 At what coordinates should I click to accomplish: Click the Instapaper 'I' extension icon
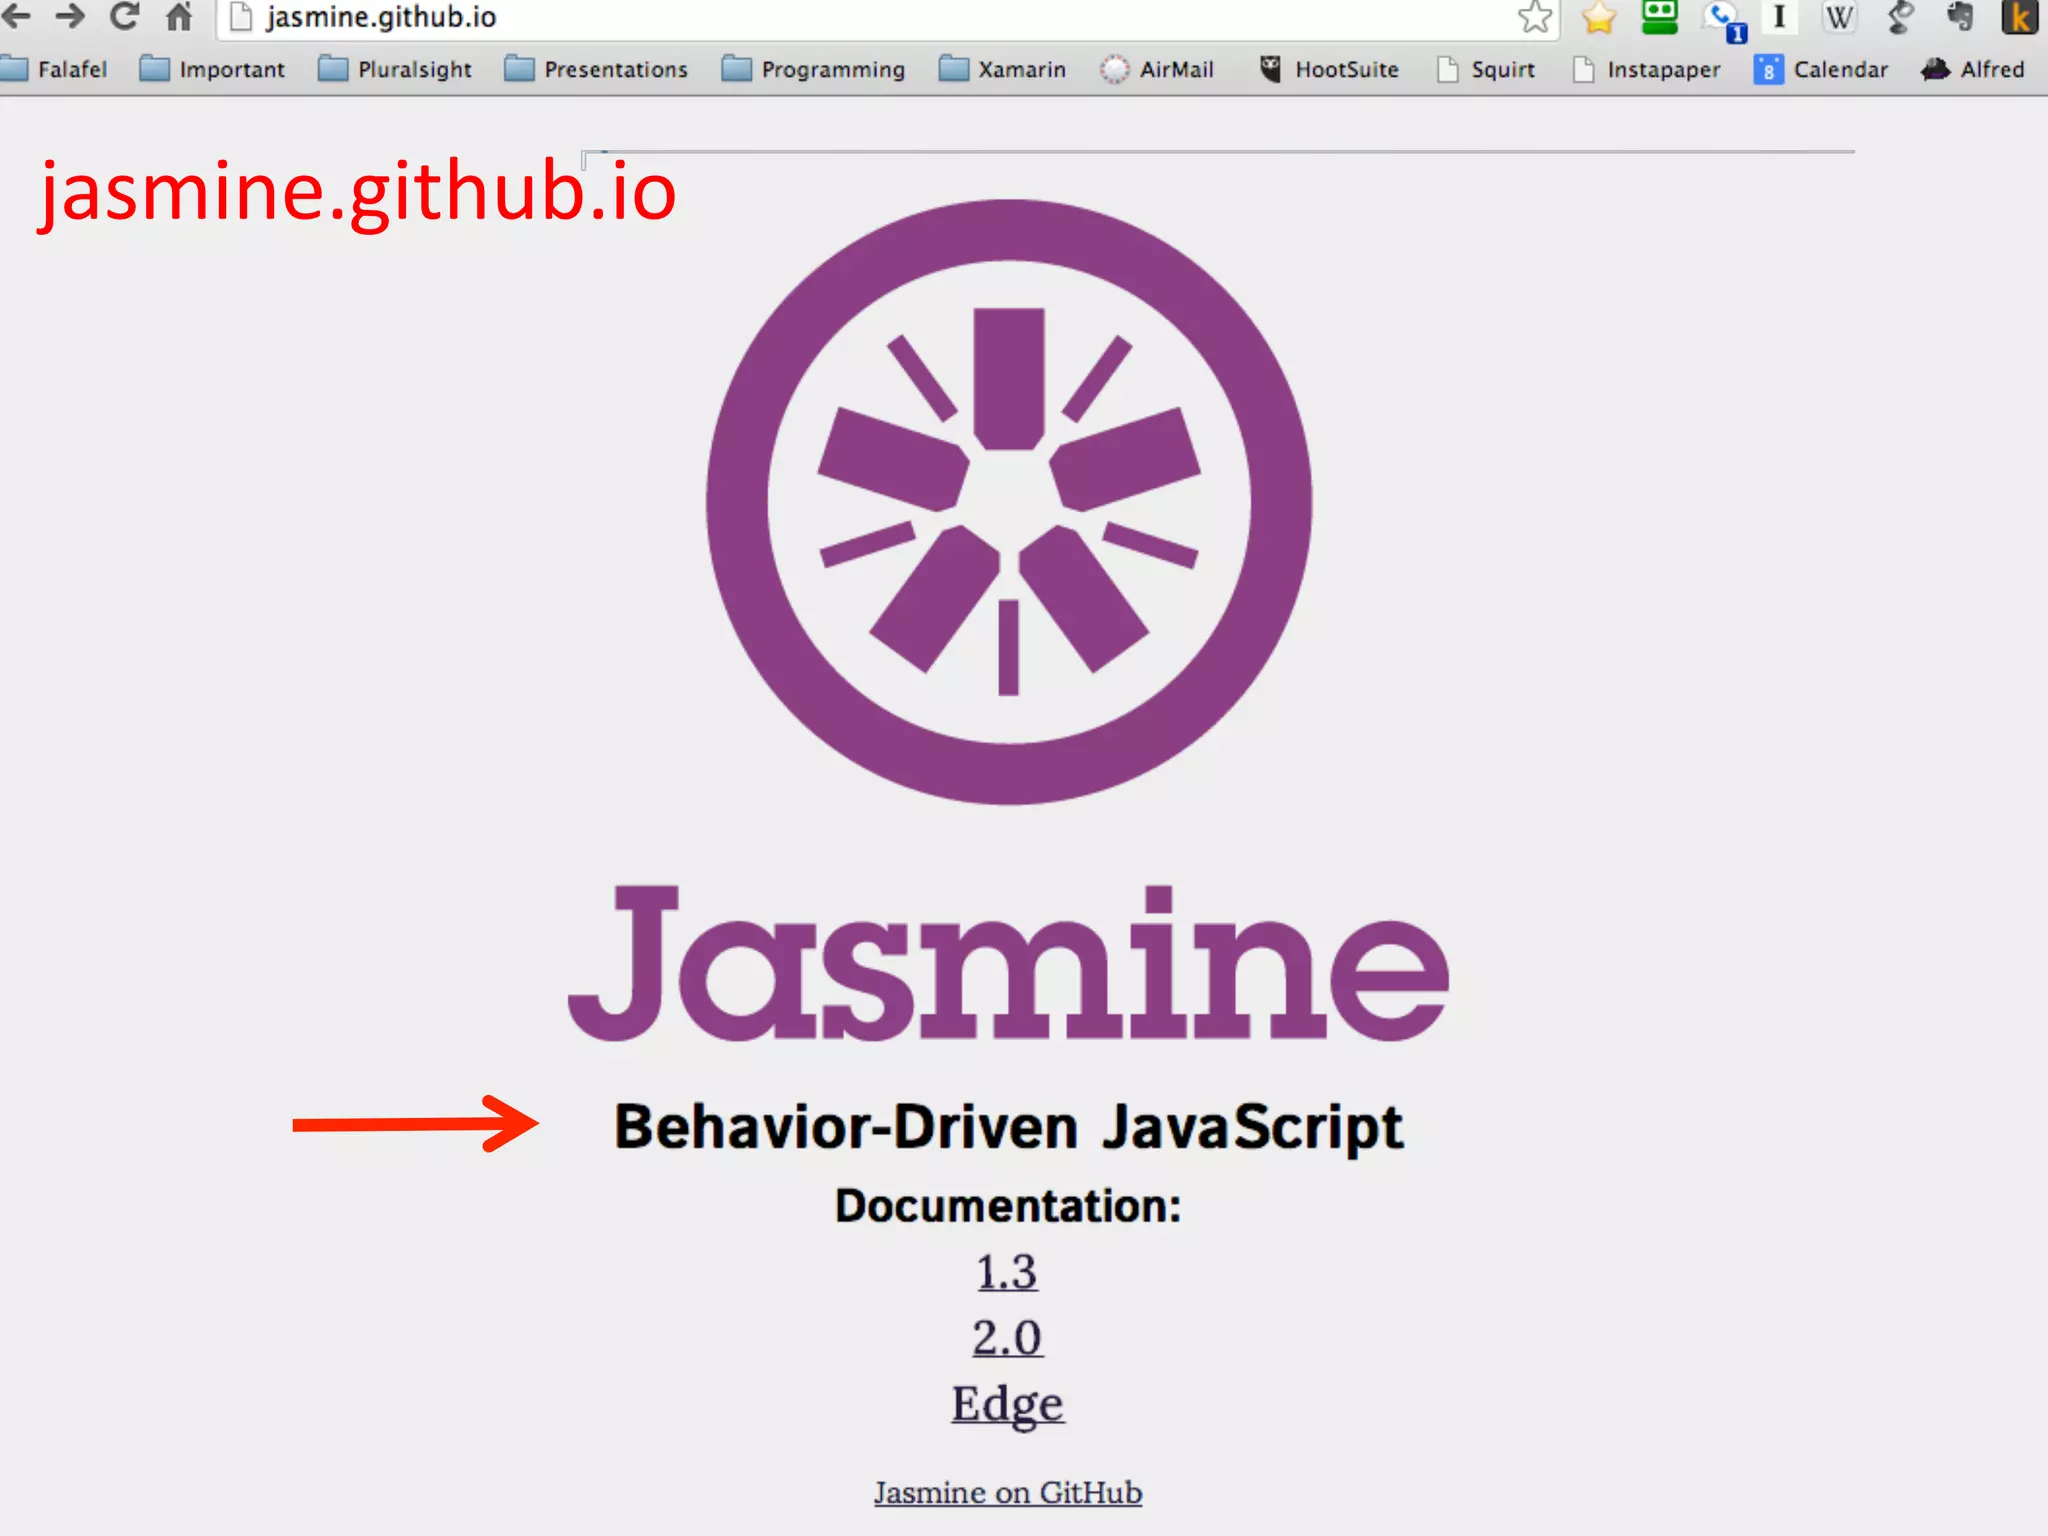(1779, 17)
